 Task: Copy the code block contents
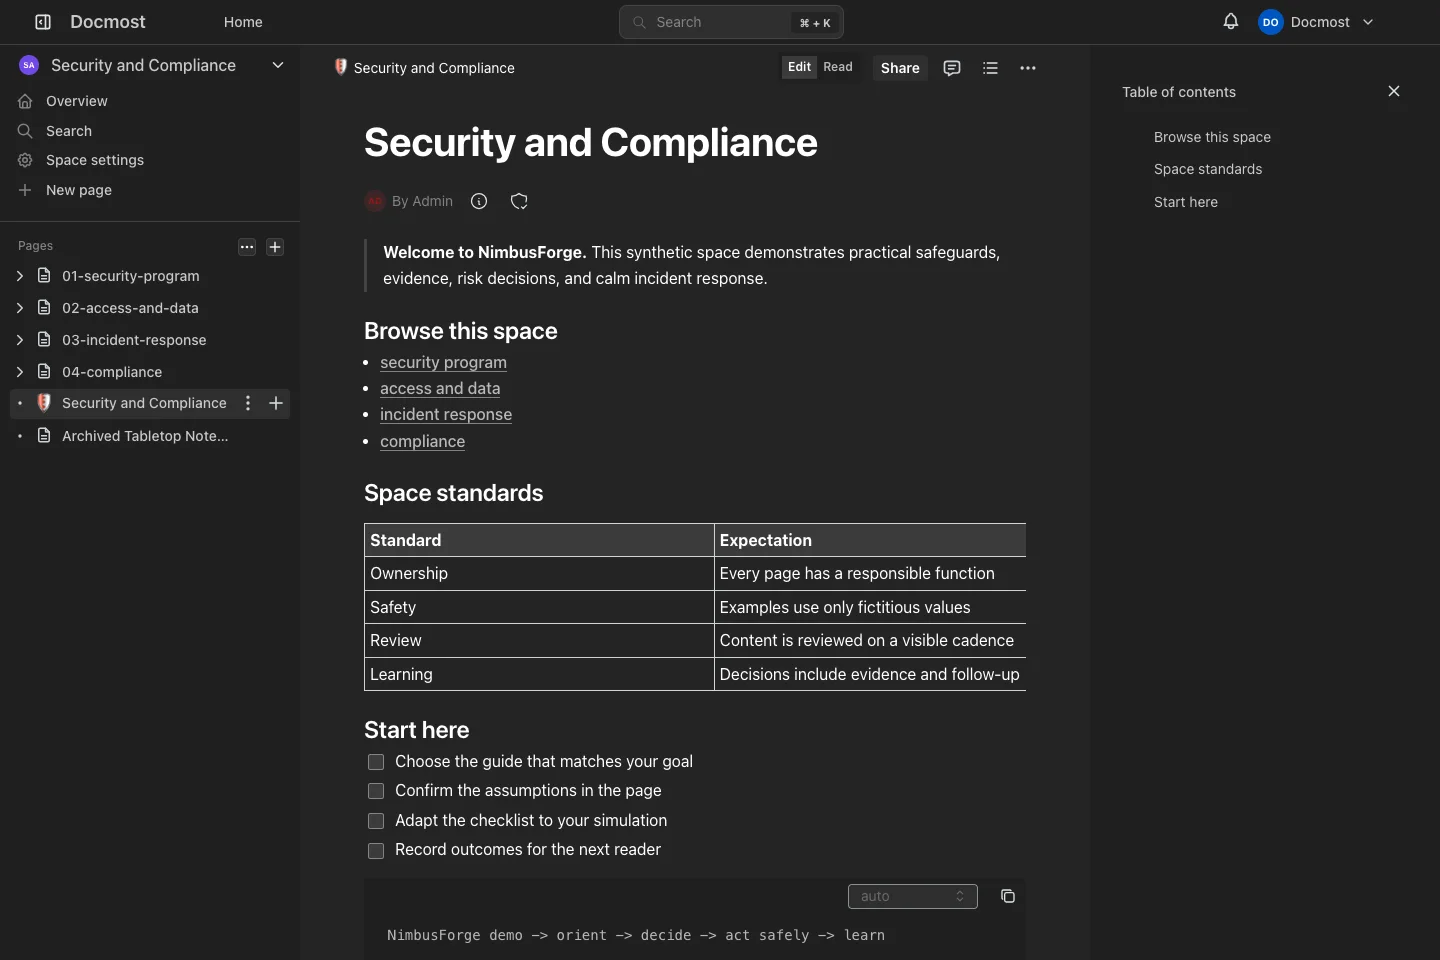[1008, 896]
